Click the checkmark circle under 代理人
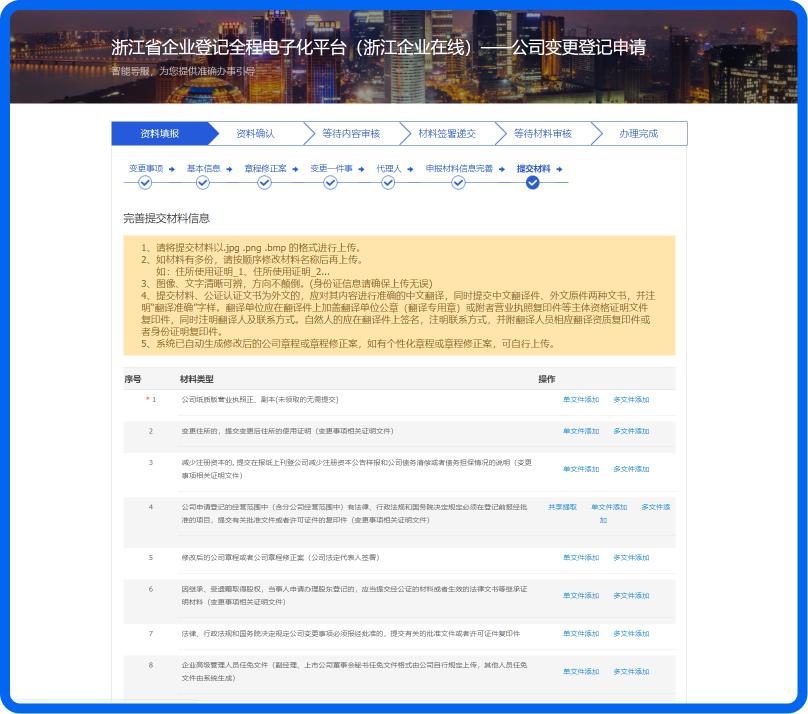Viewport: 808px width, 714px height. [389, 182]
